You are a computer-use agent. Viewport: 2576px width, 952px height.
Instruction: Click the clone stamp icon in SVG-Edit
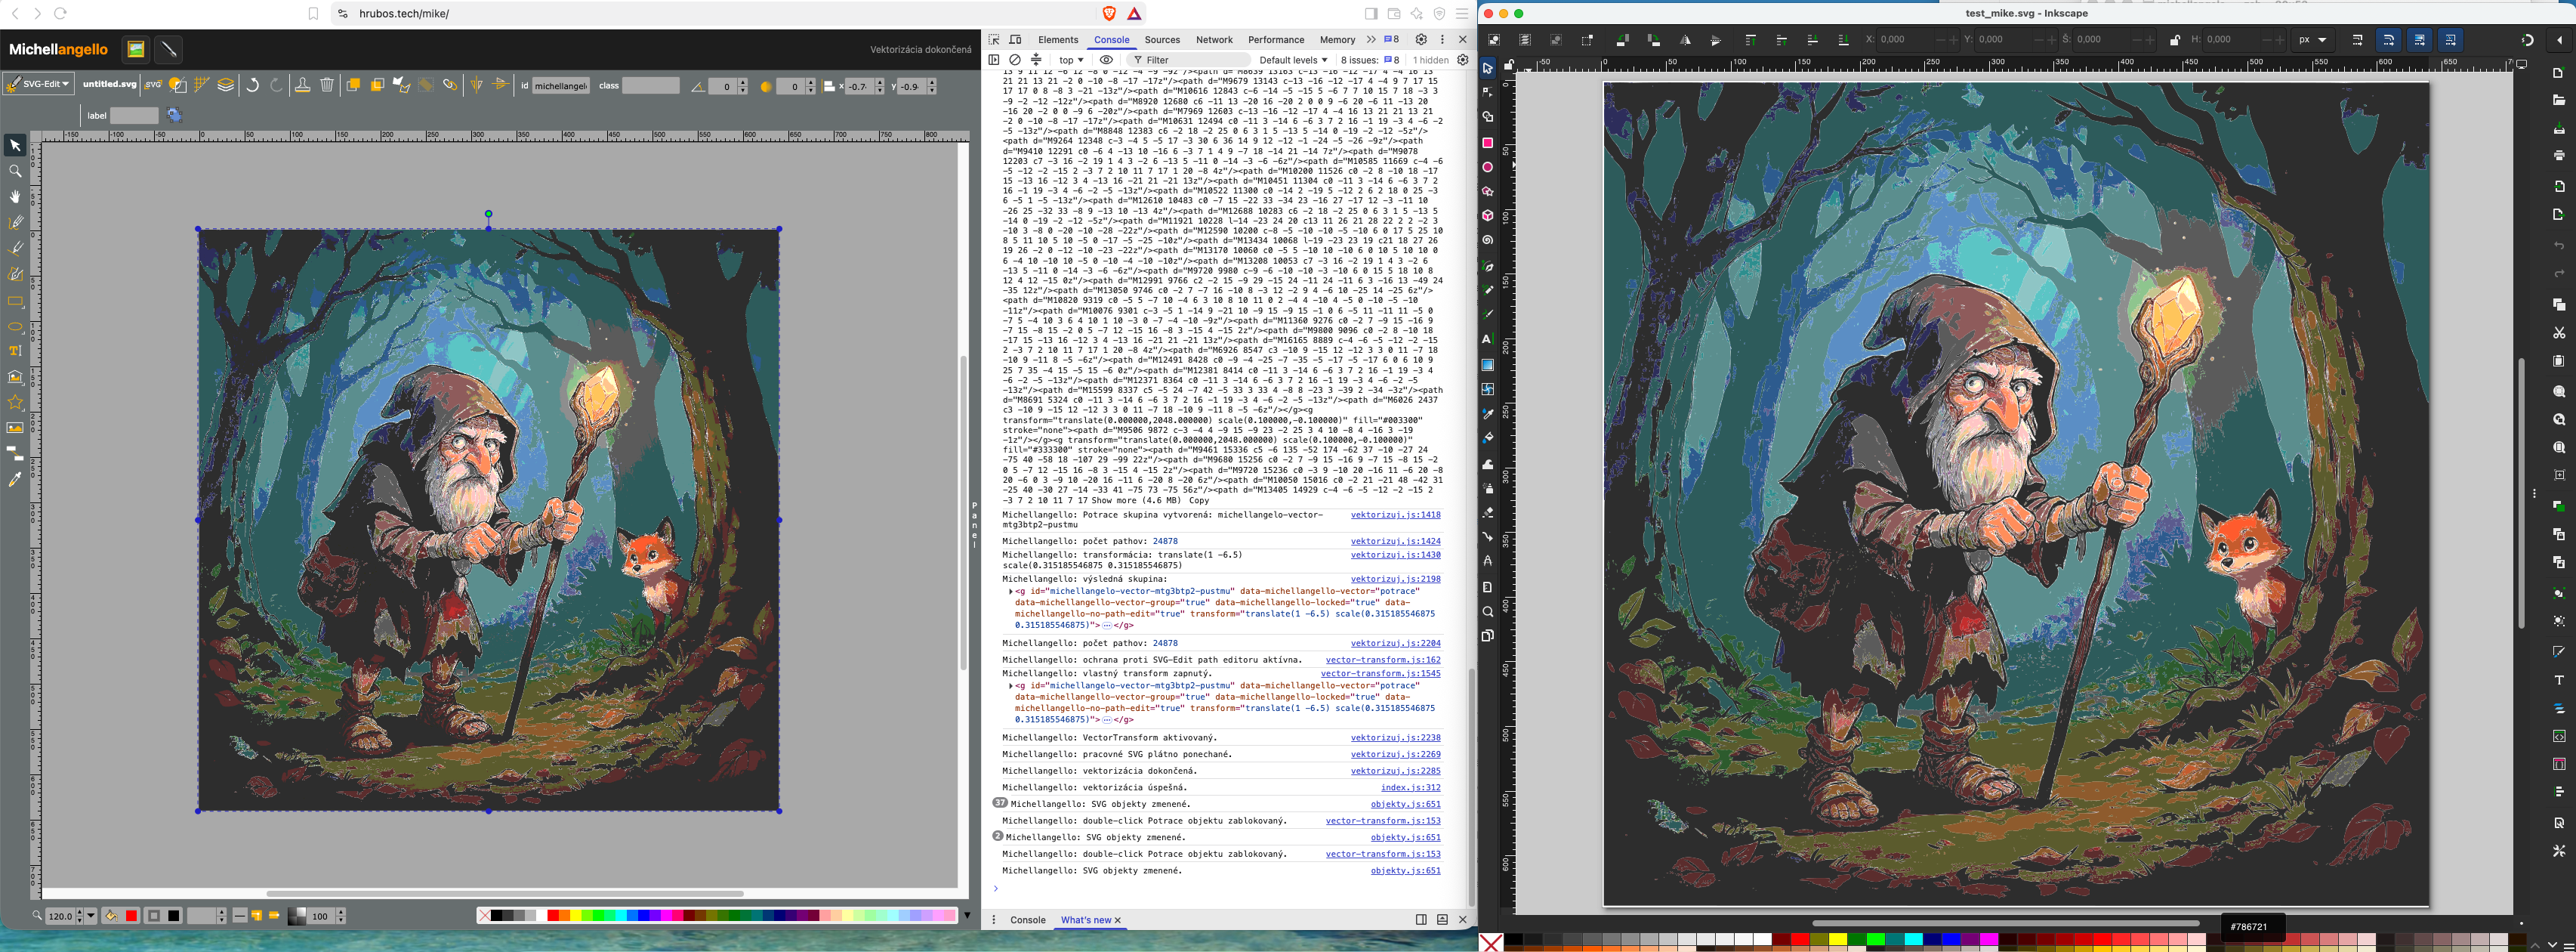pyautogui.click(x=302, y=85)
